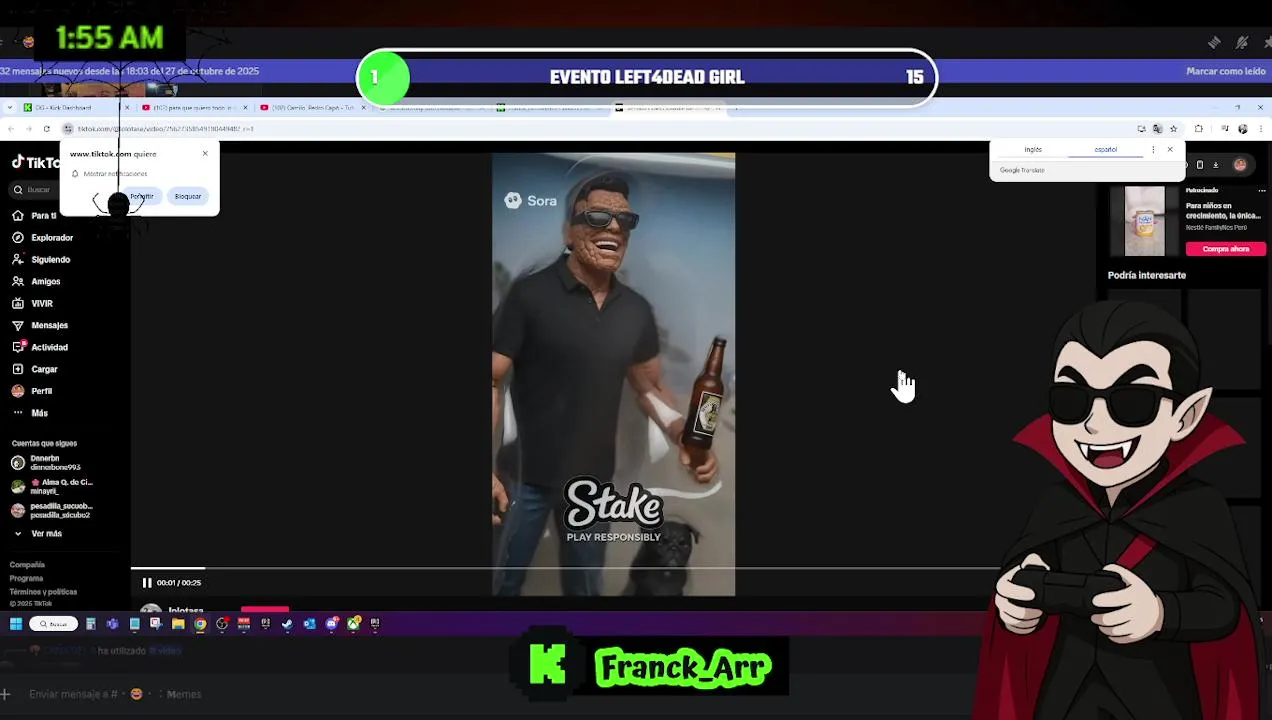This screenshot has width=1272, height=720.
Task: Open the Nestlé ad thumbnail
Action: tap(1144, 221)
